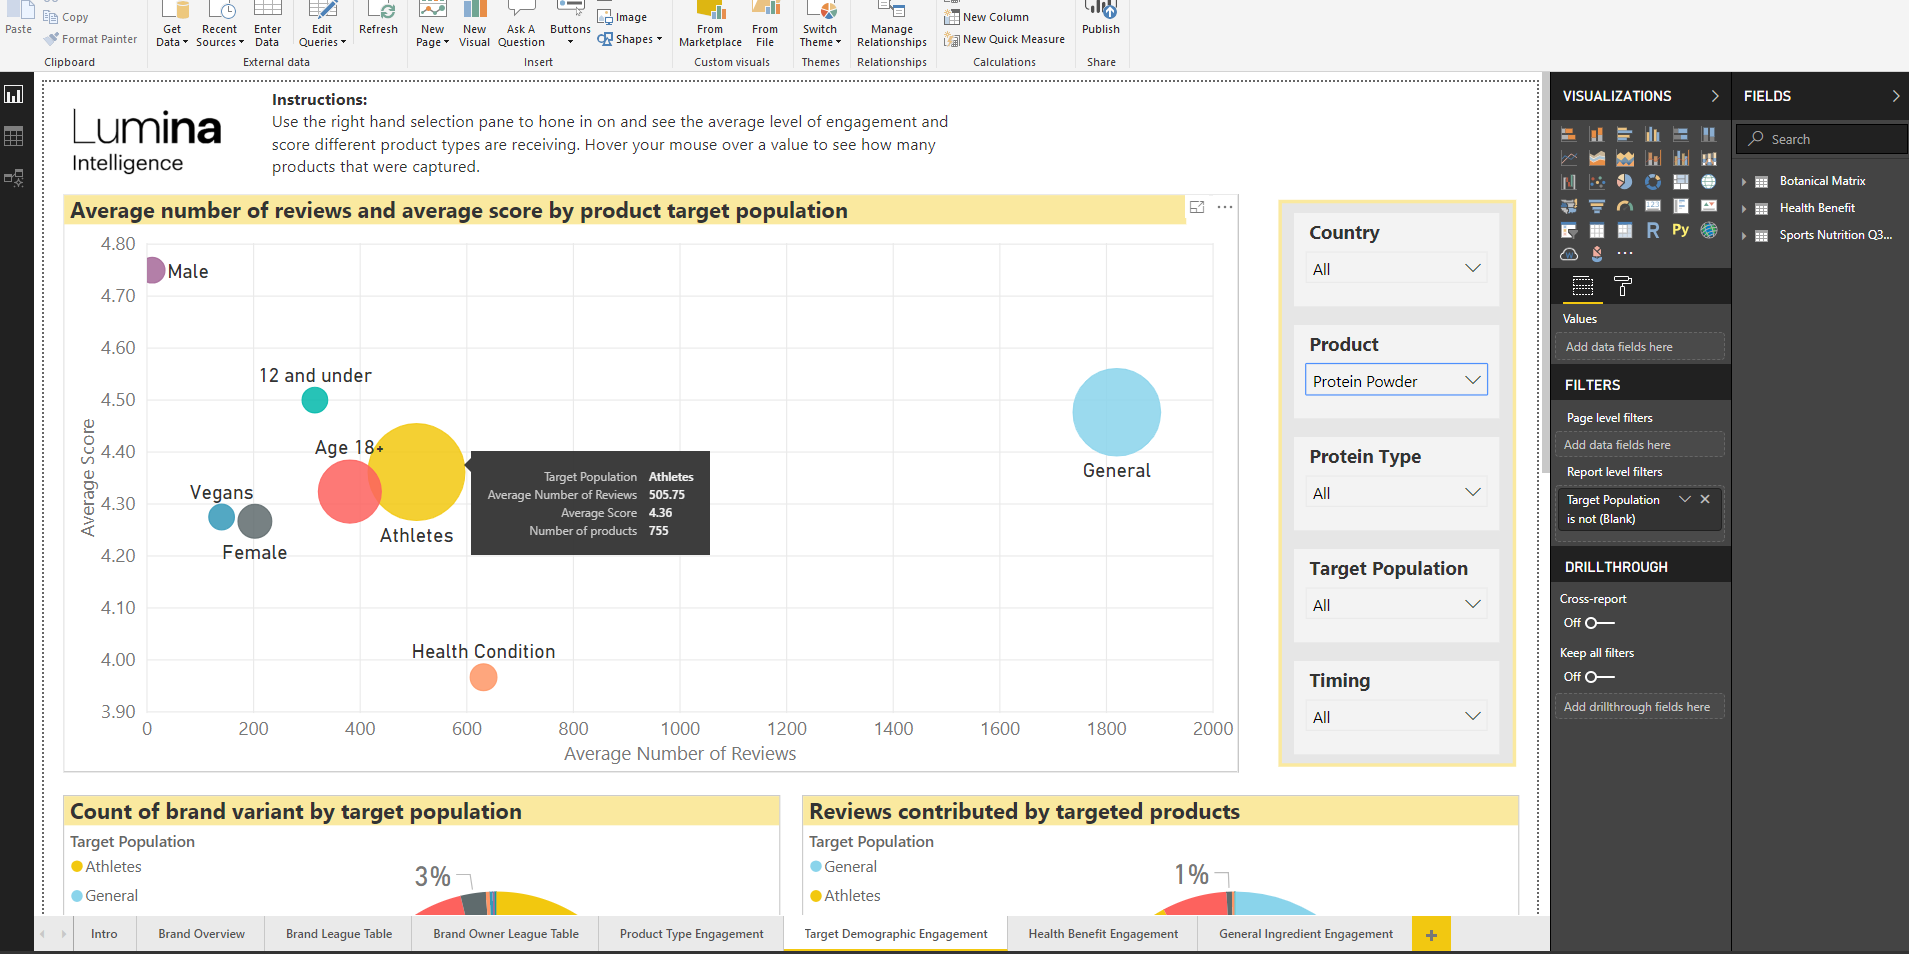Open the Health Benefit Engagement tab

[1101, 933]
